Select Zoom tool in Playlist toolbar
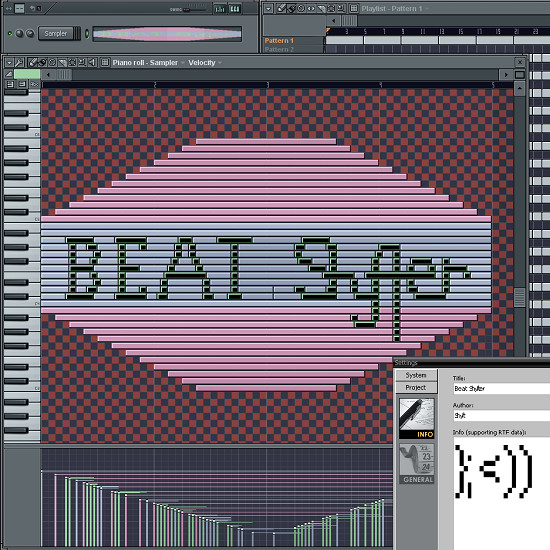This screenshot has width=550, height=550. pos(341,8)
